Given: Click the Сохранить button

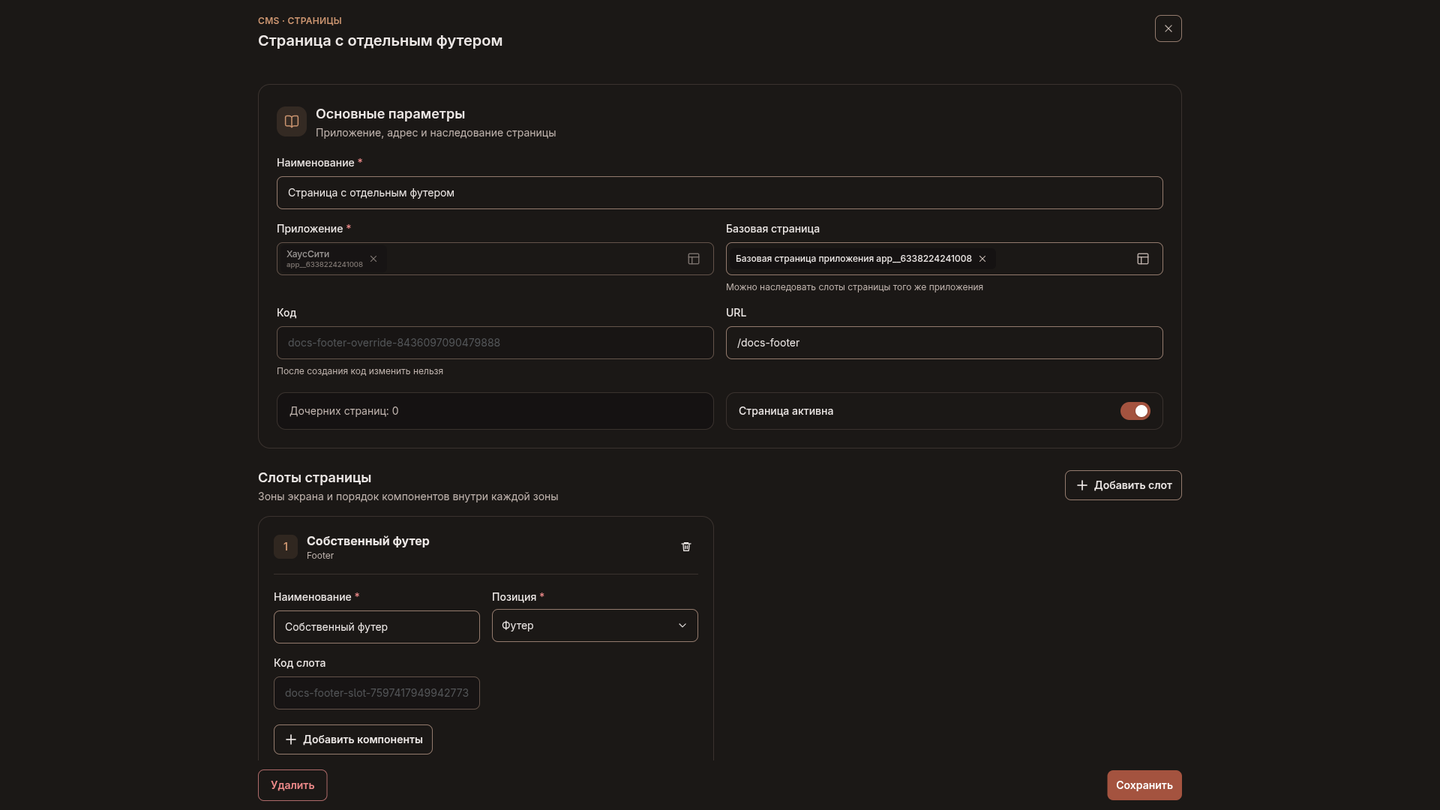Looking at the screenshot, I should [x=1144, y=785].
